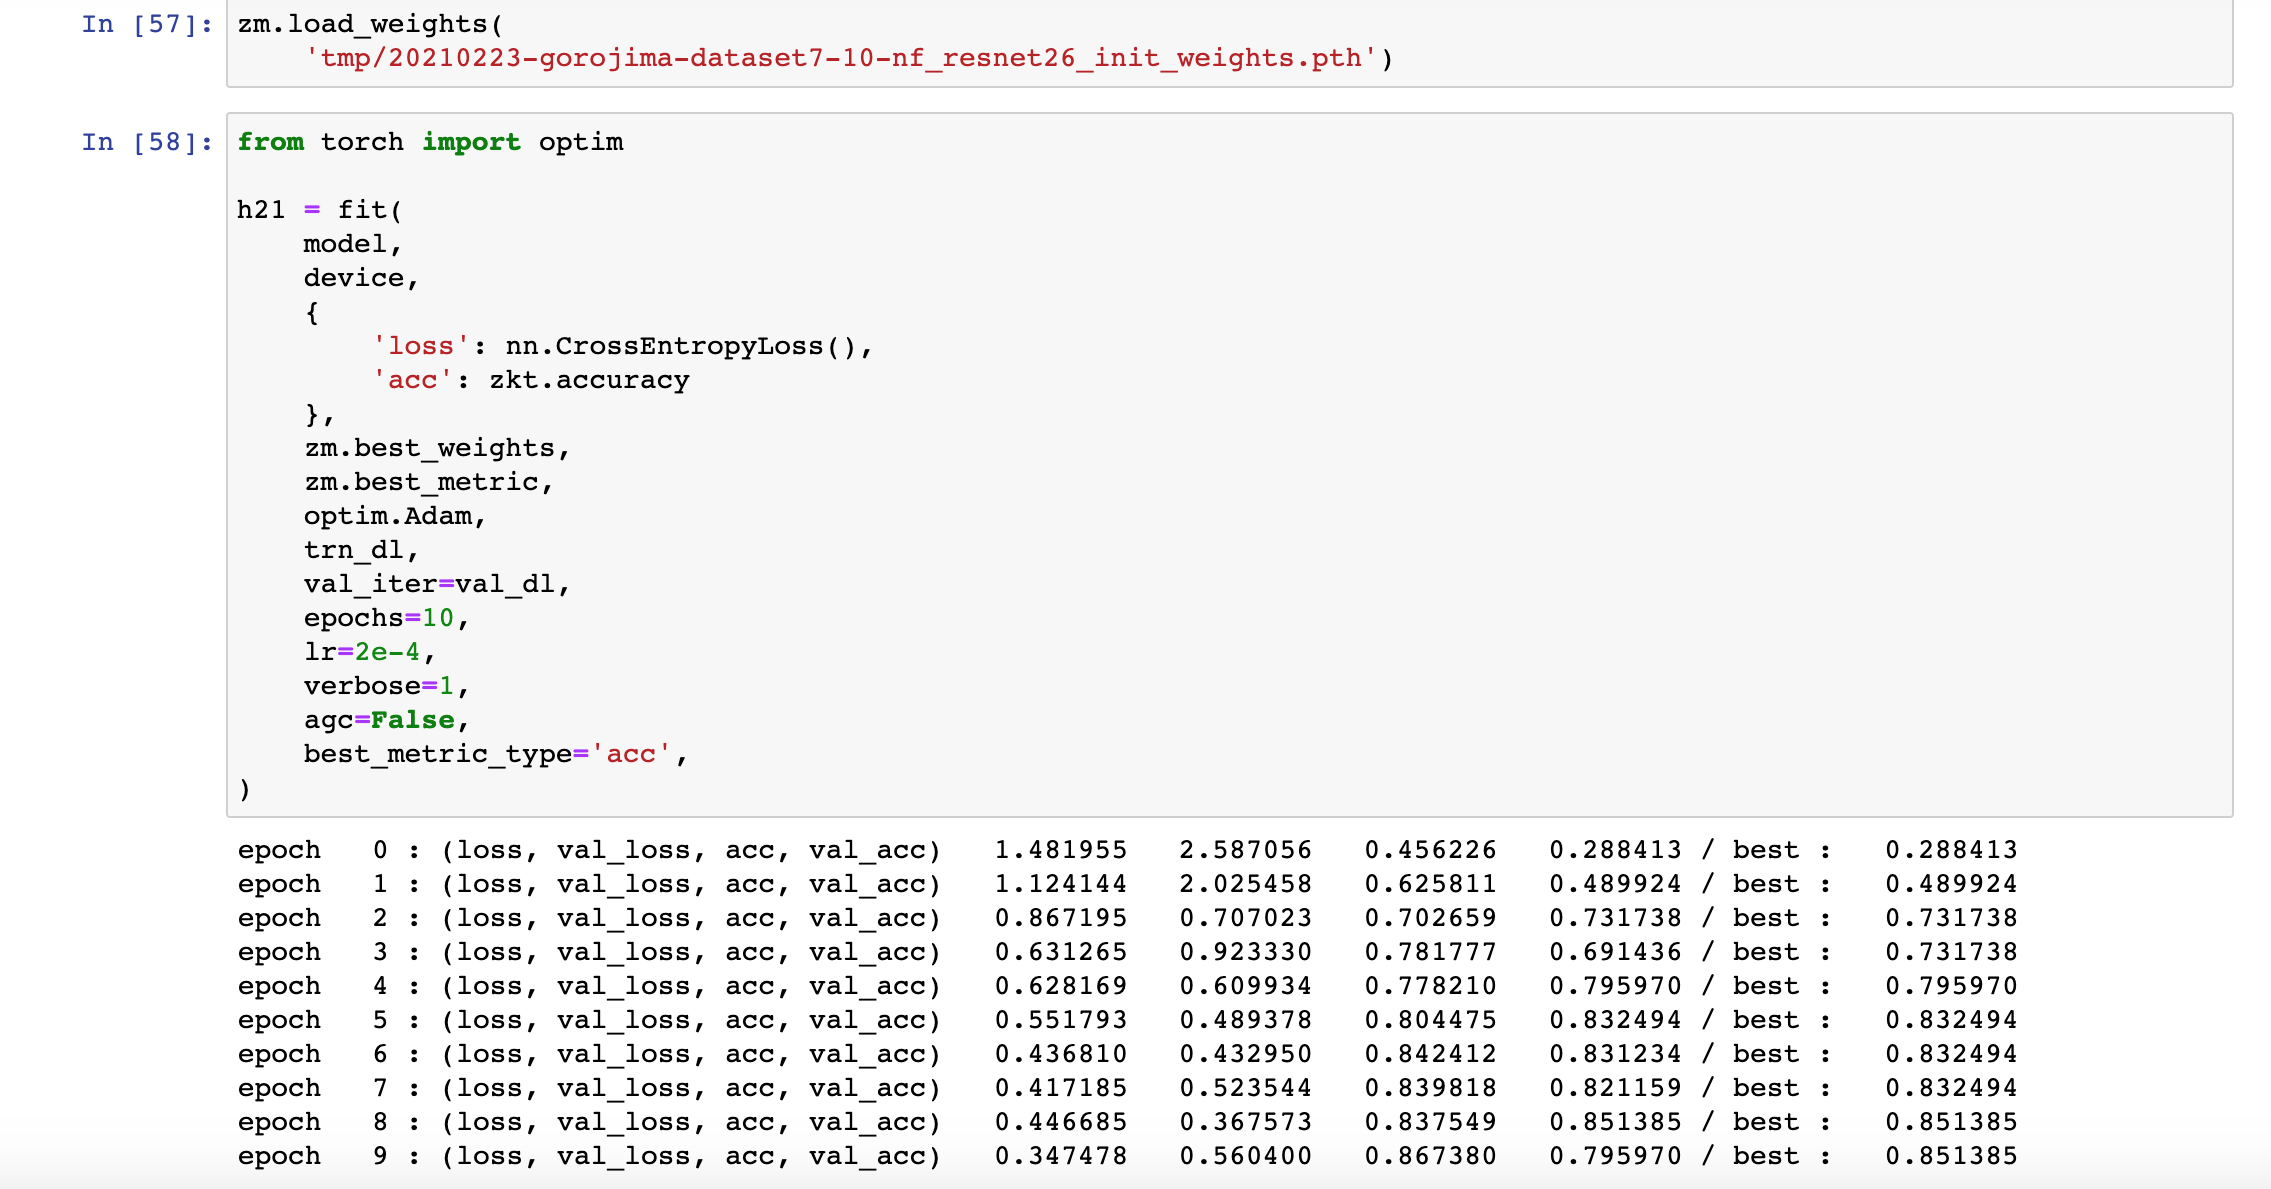2271x1189 pixels.
Task: Click val_acc value 0.831234 in epoch 6
Action: point(1616,1054)
